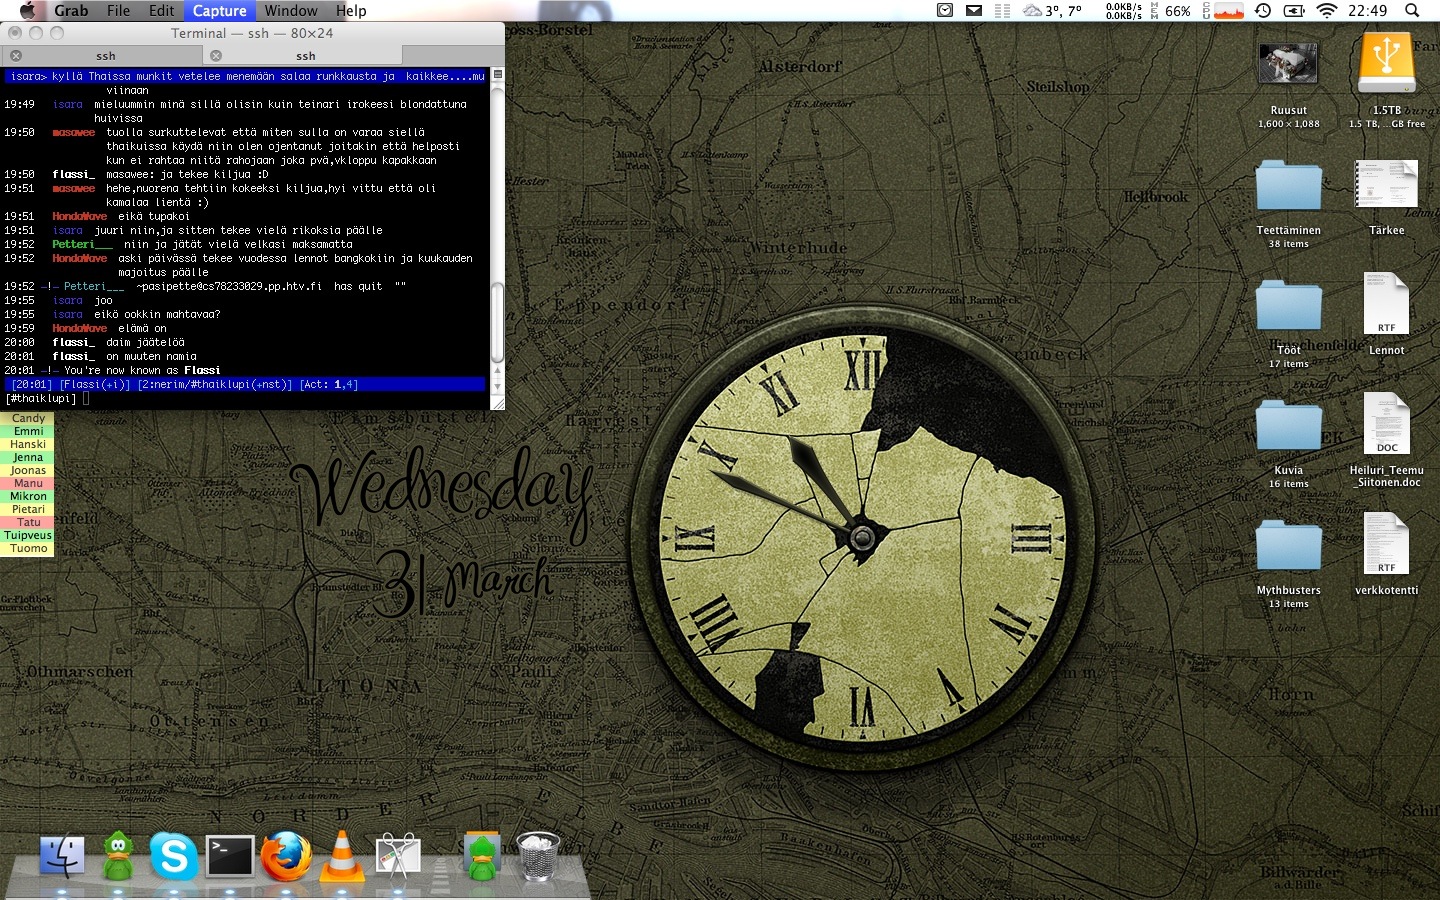Switch to the first ssh tab
The height and width of the screenshot is (900, 1440).
pos(105,56)
